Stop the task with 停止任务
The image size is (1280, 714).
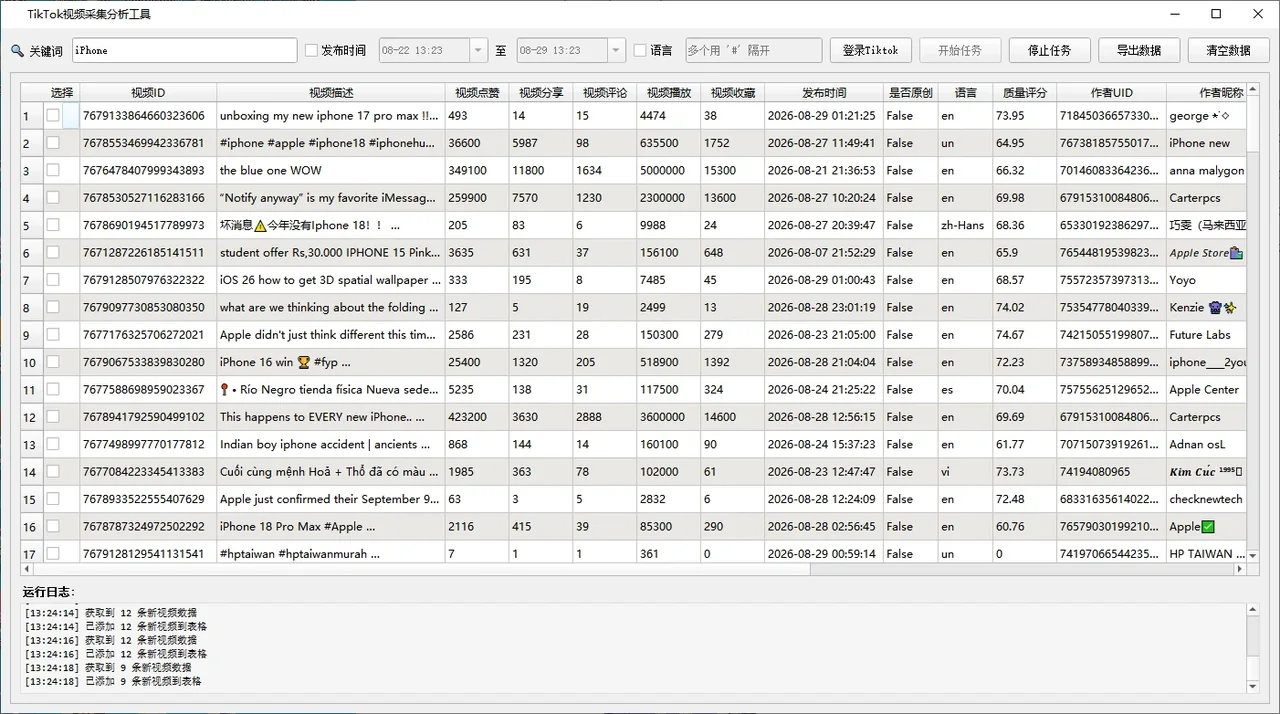point(1049,51)
